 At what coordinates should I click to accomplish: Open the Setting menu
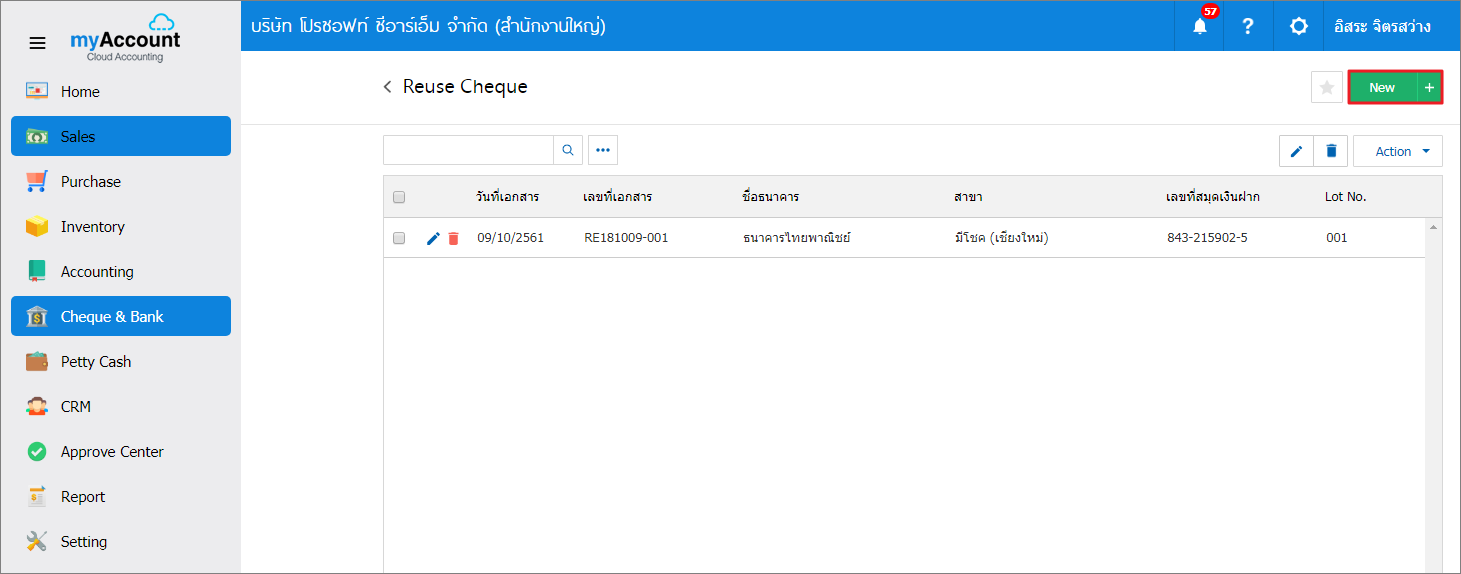pyautogui.click(x=121, y=541)
